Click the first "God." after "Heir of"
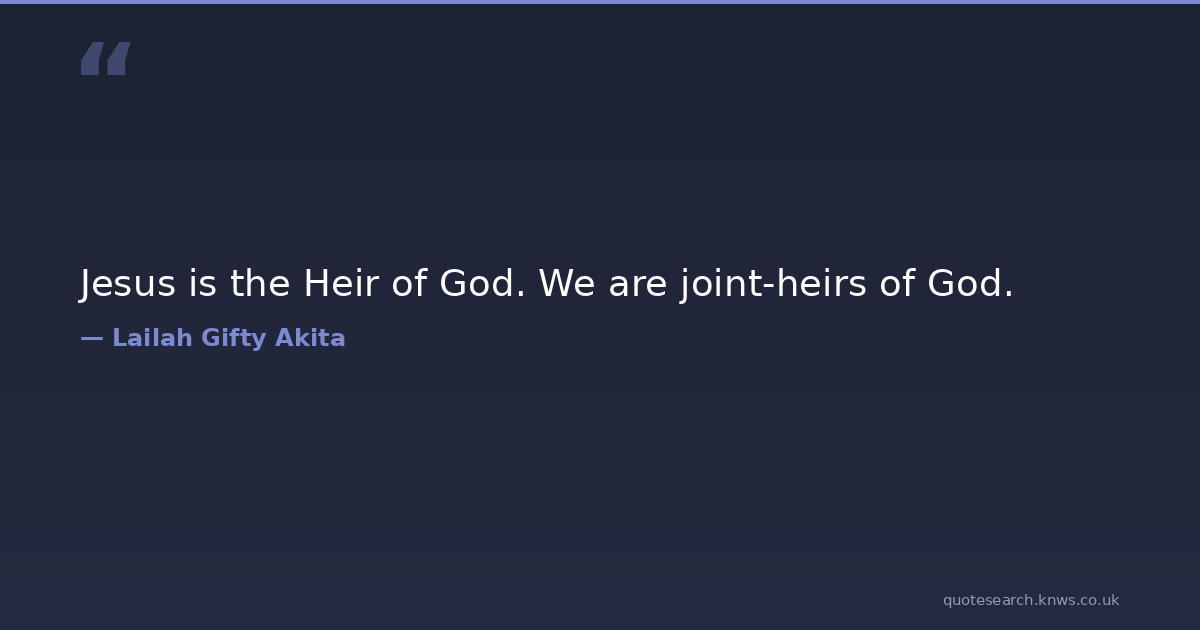 coord(482,284)
